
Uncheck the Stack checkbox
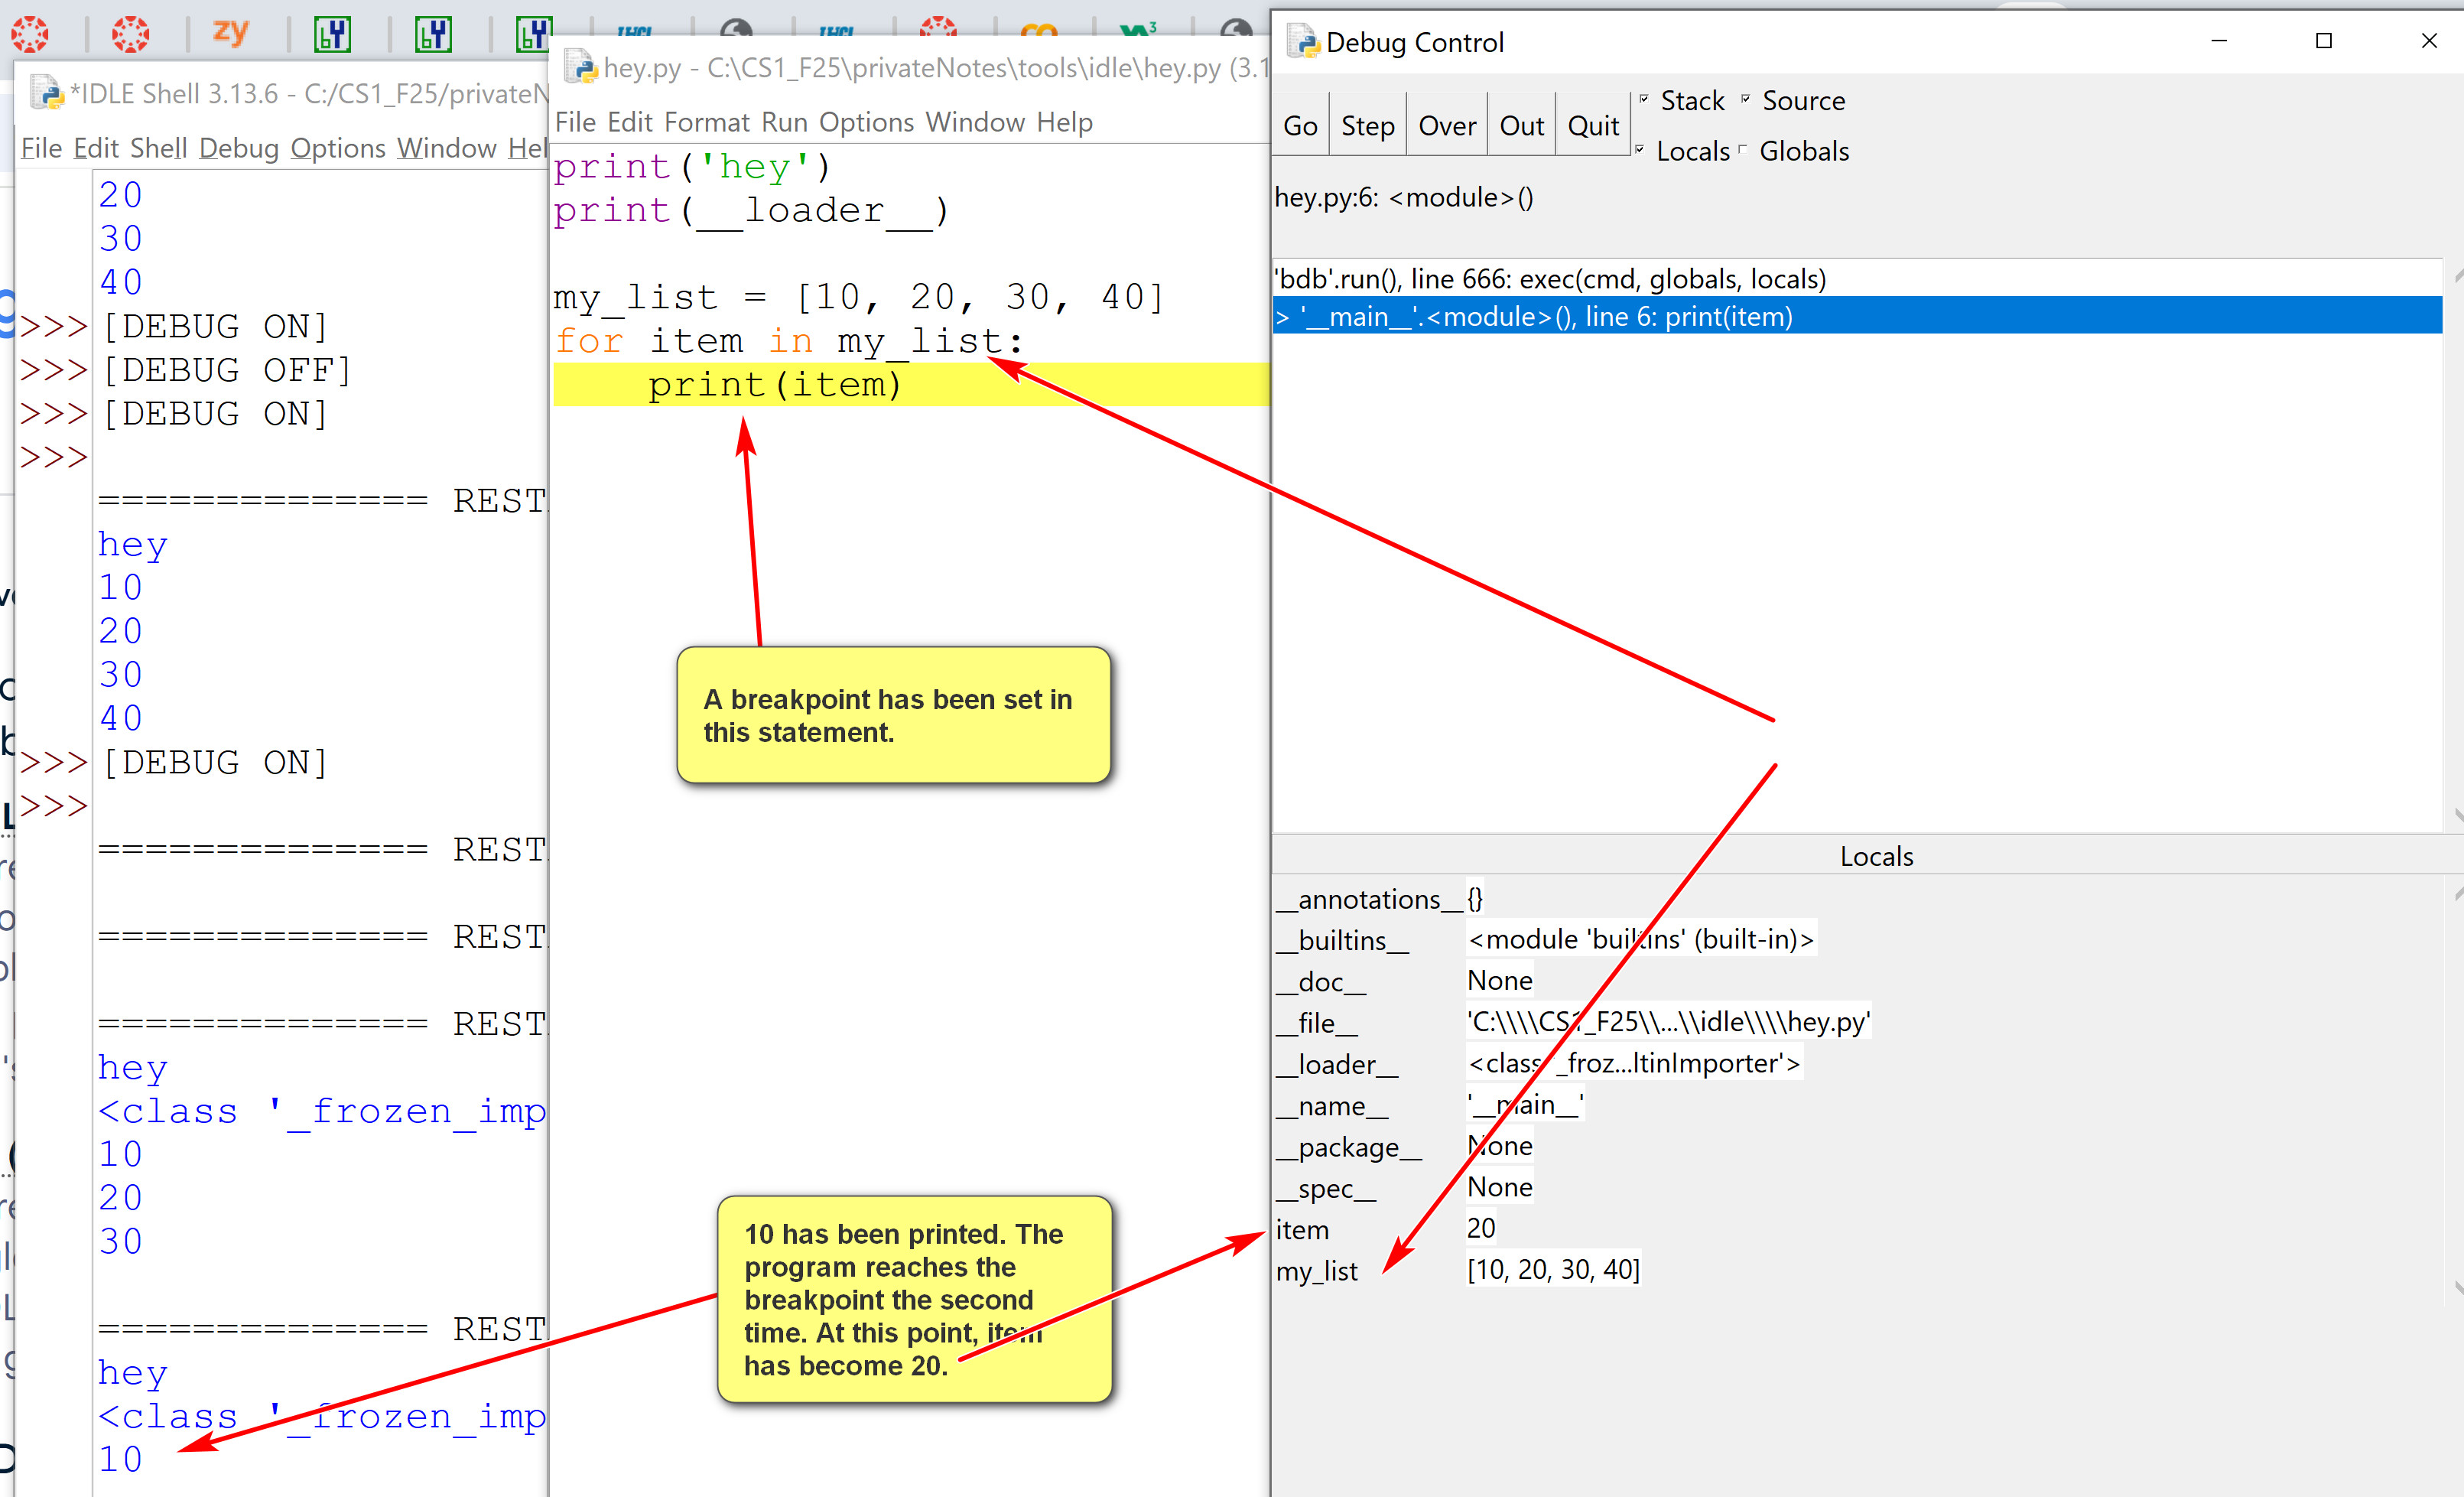(x=1644, y=98)
